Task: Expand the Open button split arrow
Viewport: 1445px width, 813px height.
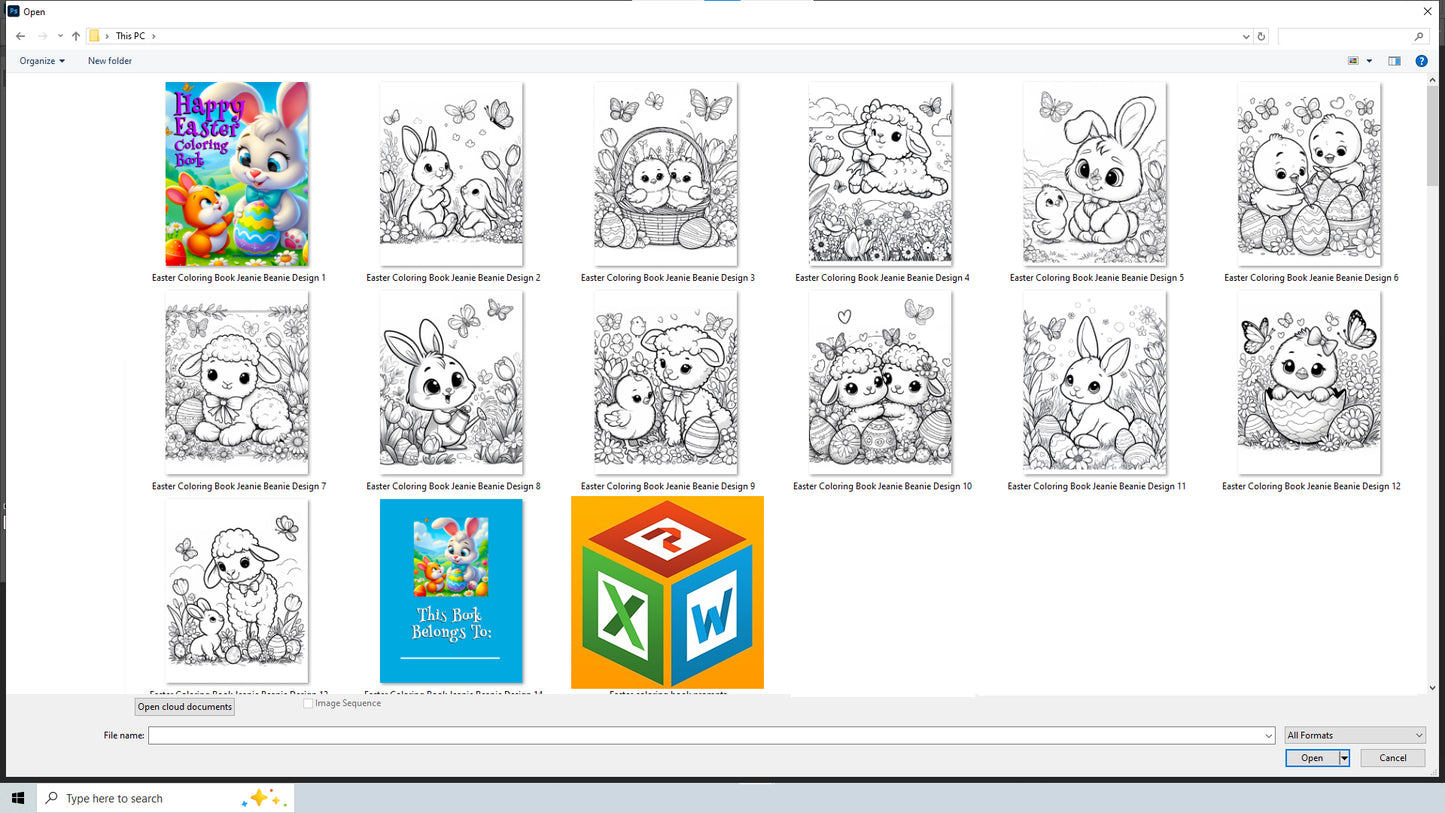Action: [x=1344, y=758]
